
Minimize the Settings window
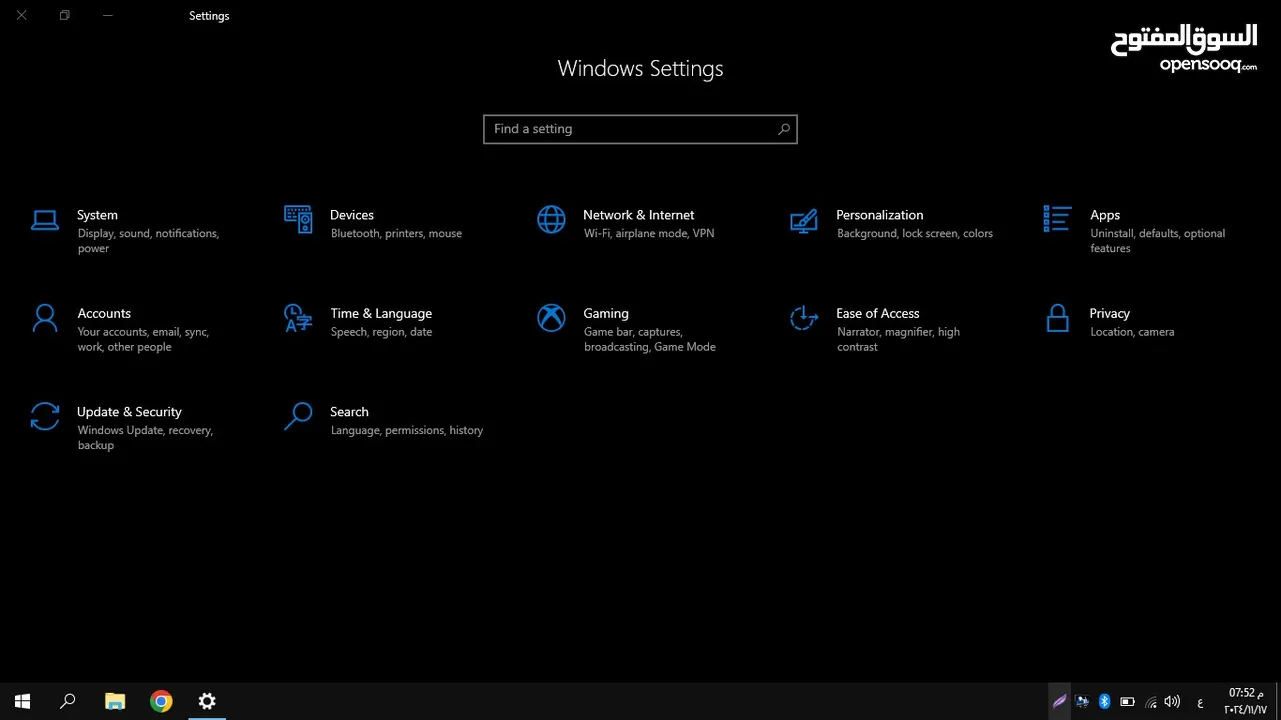(x=107, y=16)
